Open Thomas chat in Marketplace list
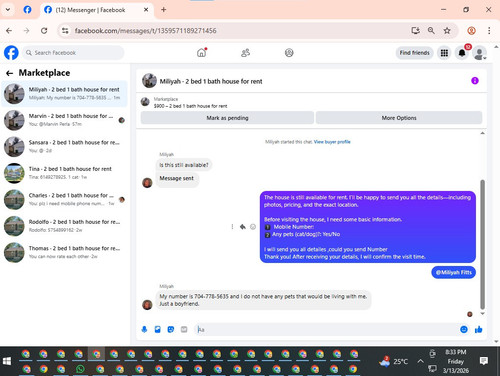Image resolution: width=500 pixels, height=376 pixels. pos(65,252)
